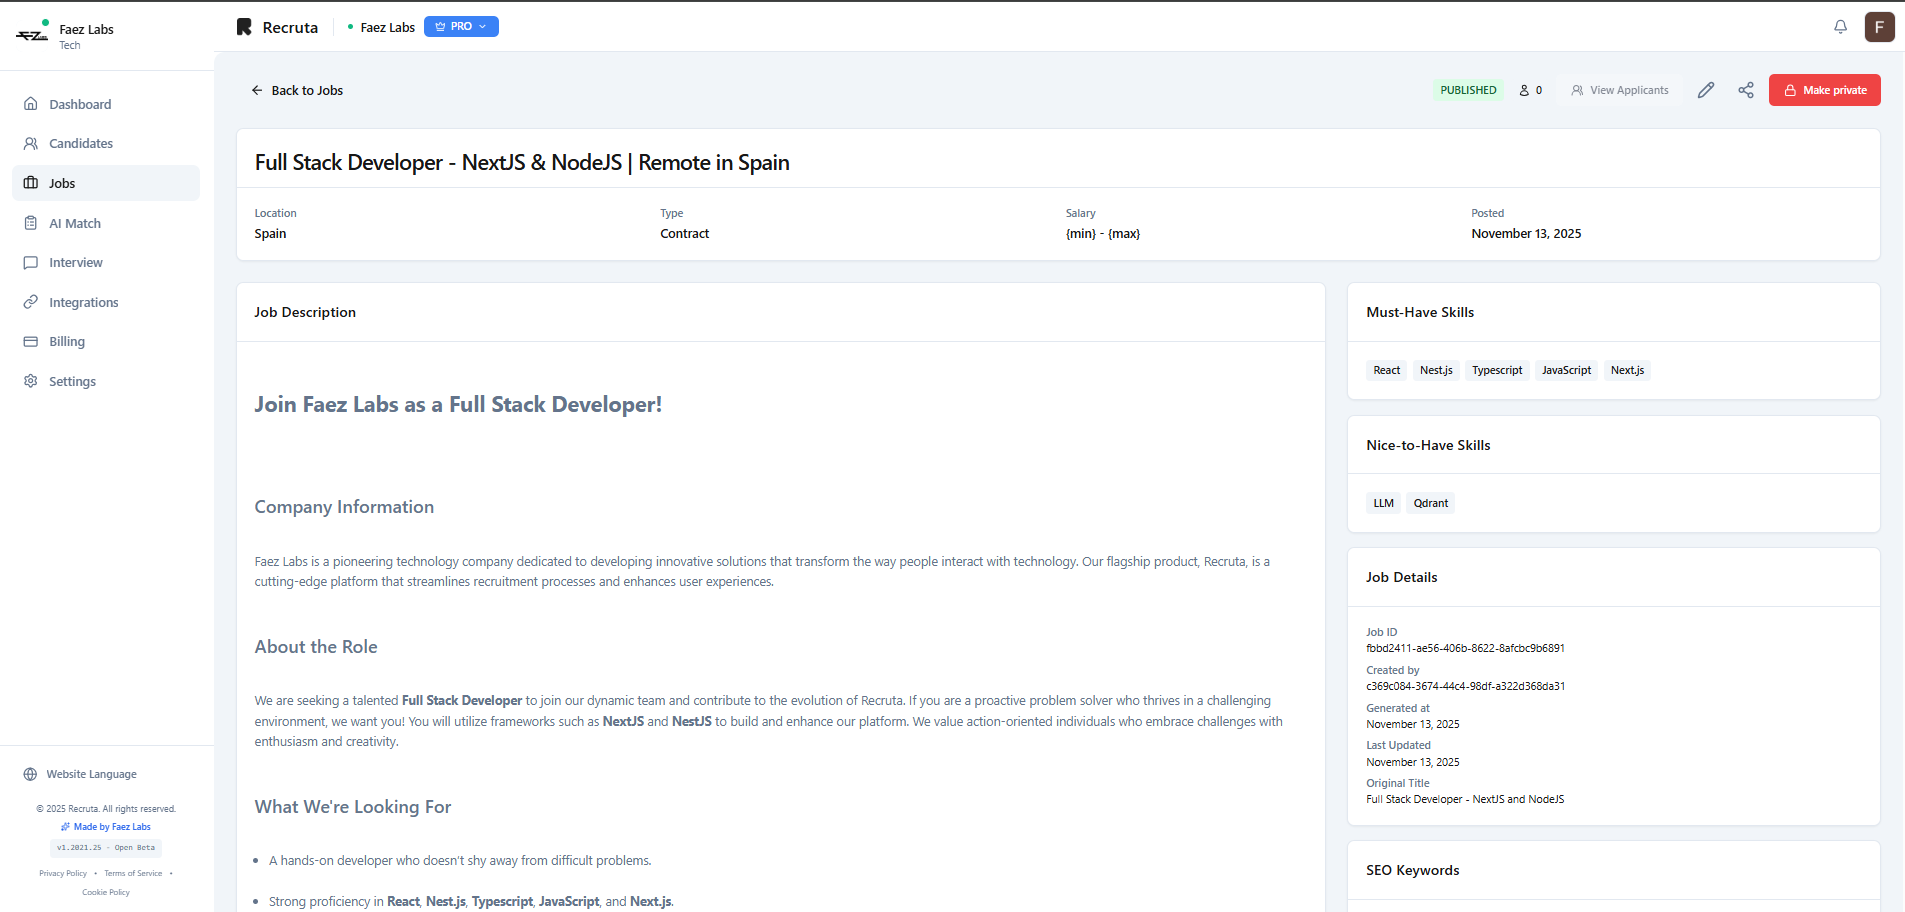Click the AI Match icon in the sidebar
The height and width of the screenshot is (912, 1905).
click(x=31, y=222)
